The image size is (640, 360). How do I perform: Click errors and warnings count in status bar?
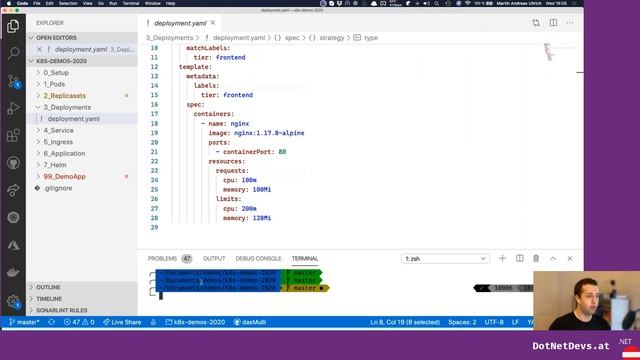coord(79,322)
